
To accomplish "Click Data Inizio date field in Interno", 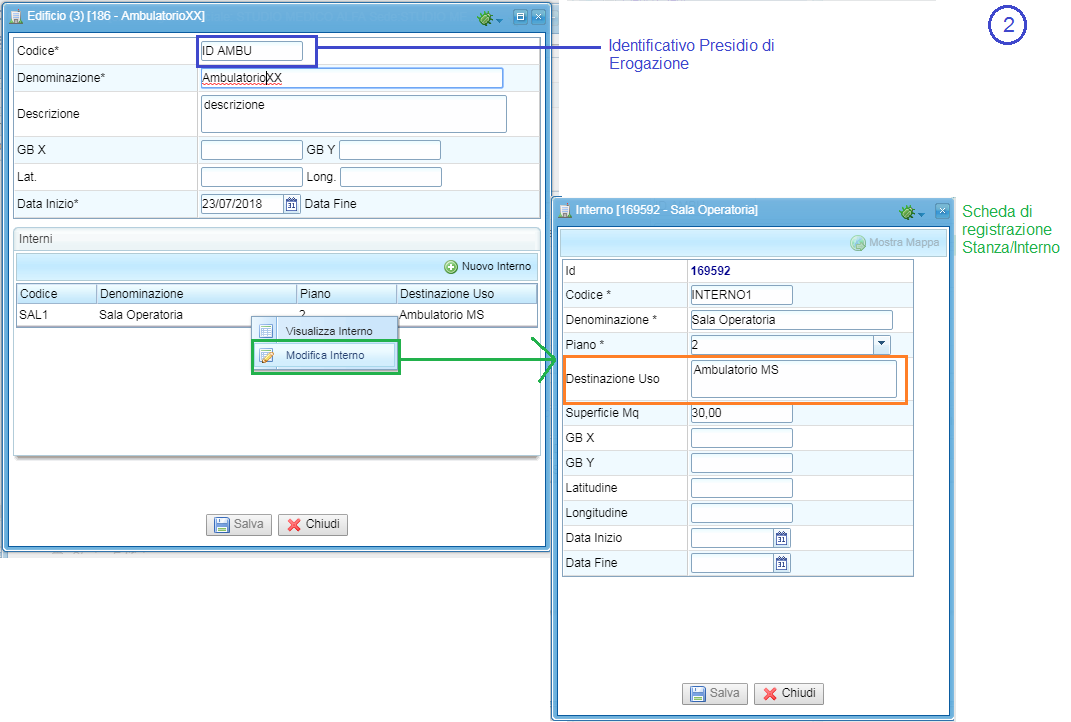I will tap(732, 538).
